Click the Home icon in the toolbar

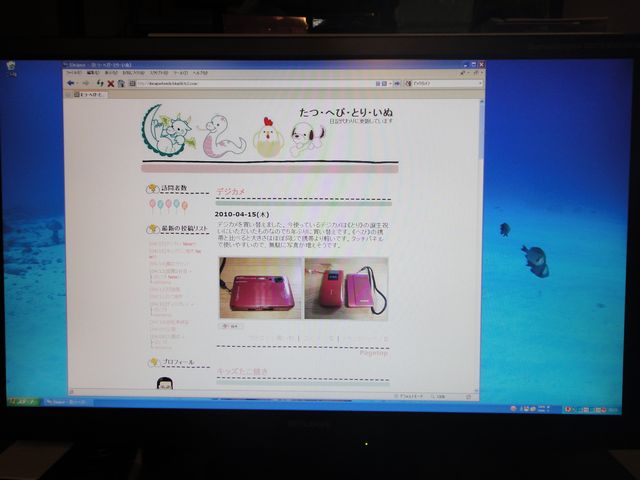click(x=120, y=83)
